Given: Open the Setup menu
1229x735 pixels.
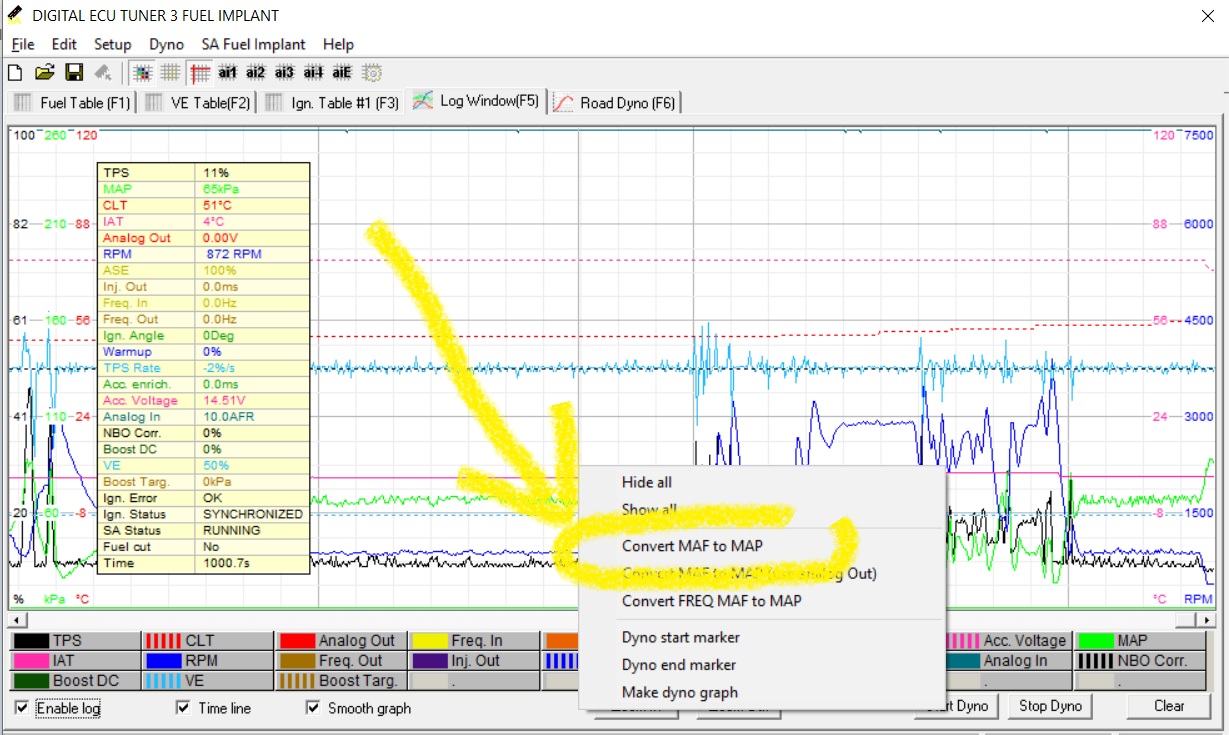Looking at the screenshot, I should 113,44.
